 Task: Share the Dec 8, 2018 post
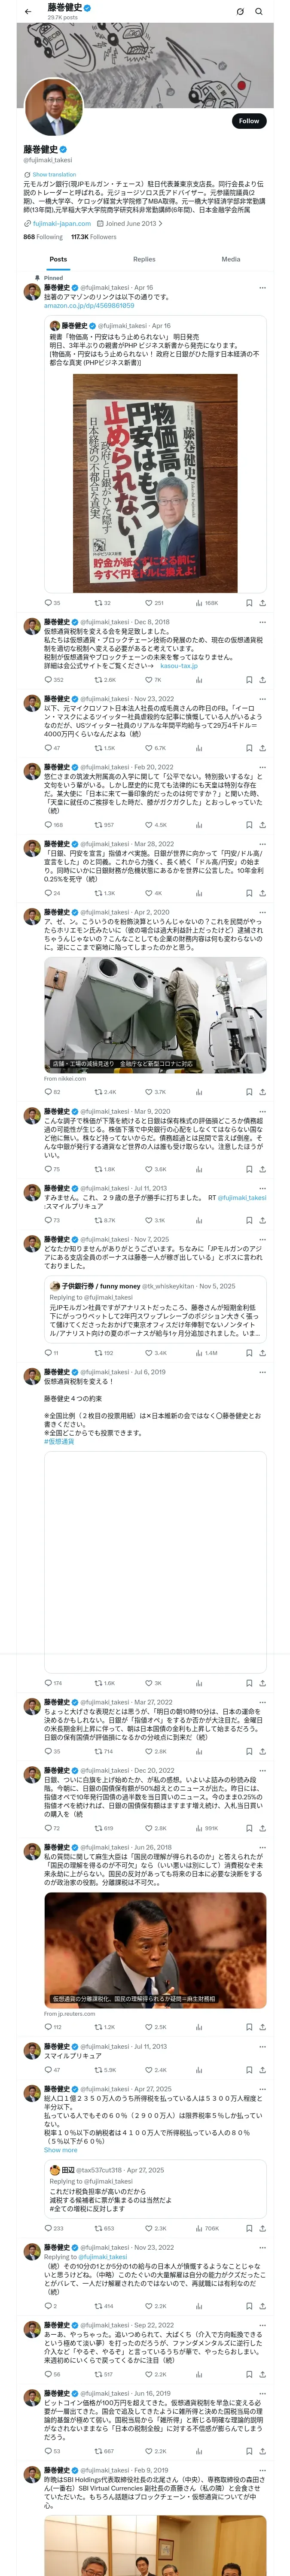tap(263, 679)
